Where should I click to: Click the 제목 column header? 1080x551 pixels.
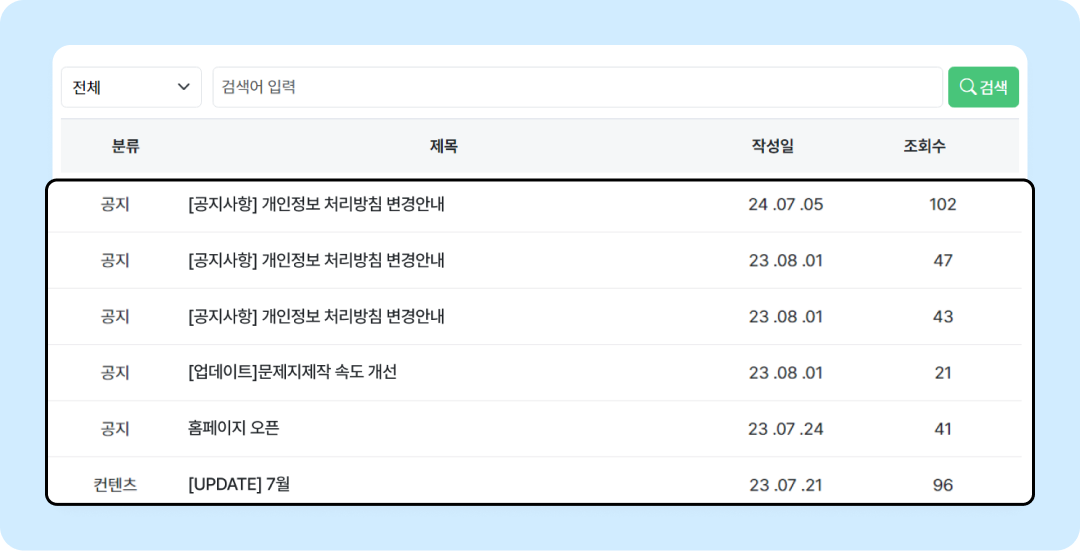coord(444,146)
